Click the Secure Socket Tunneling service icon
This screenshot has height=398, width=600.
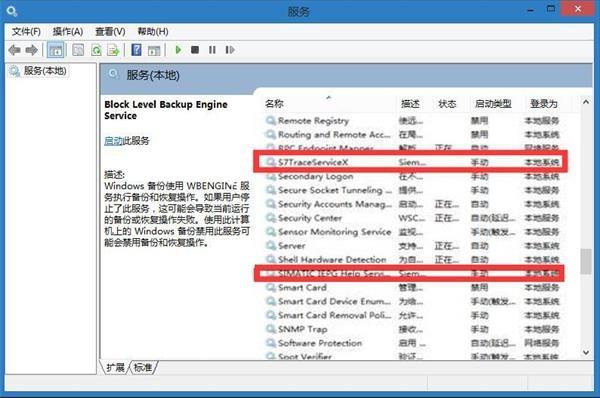click(271, 190)
